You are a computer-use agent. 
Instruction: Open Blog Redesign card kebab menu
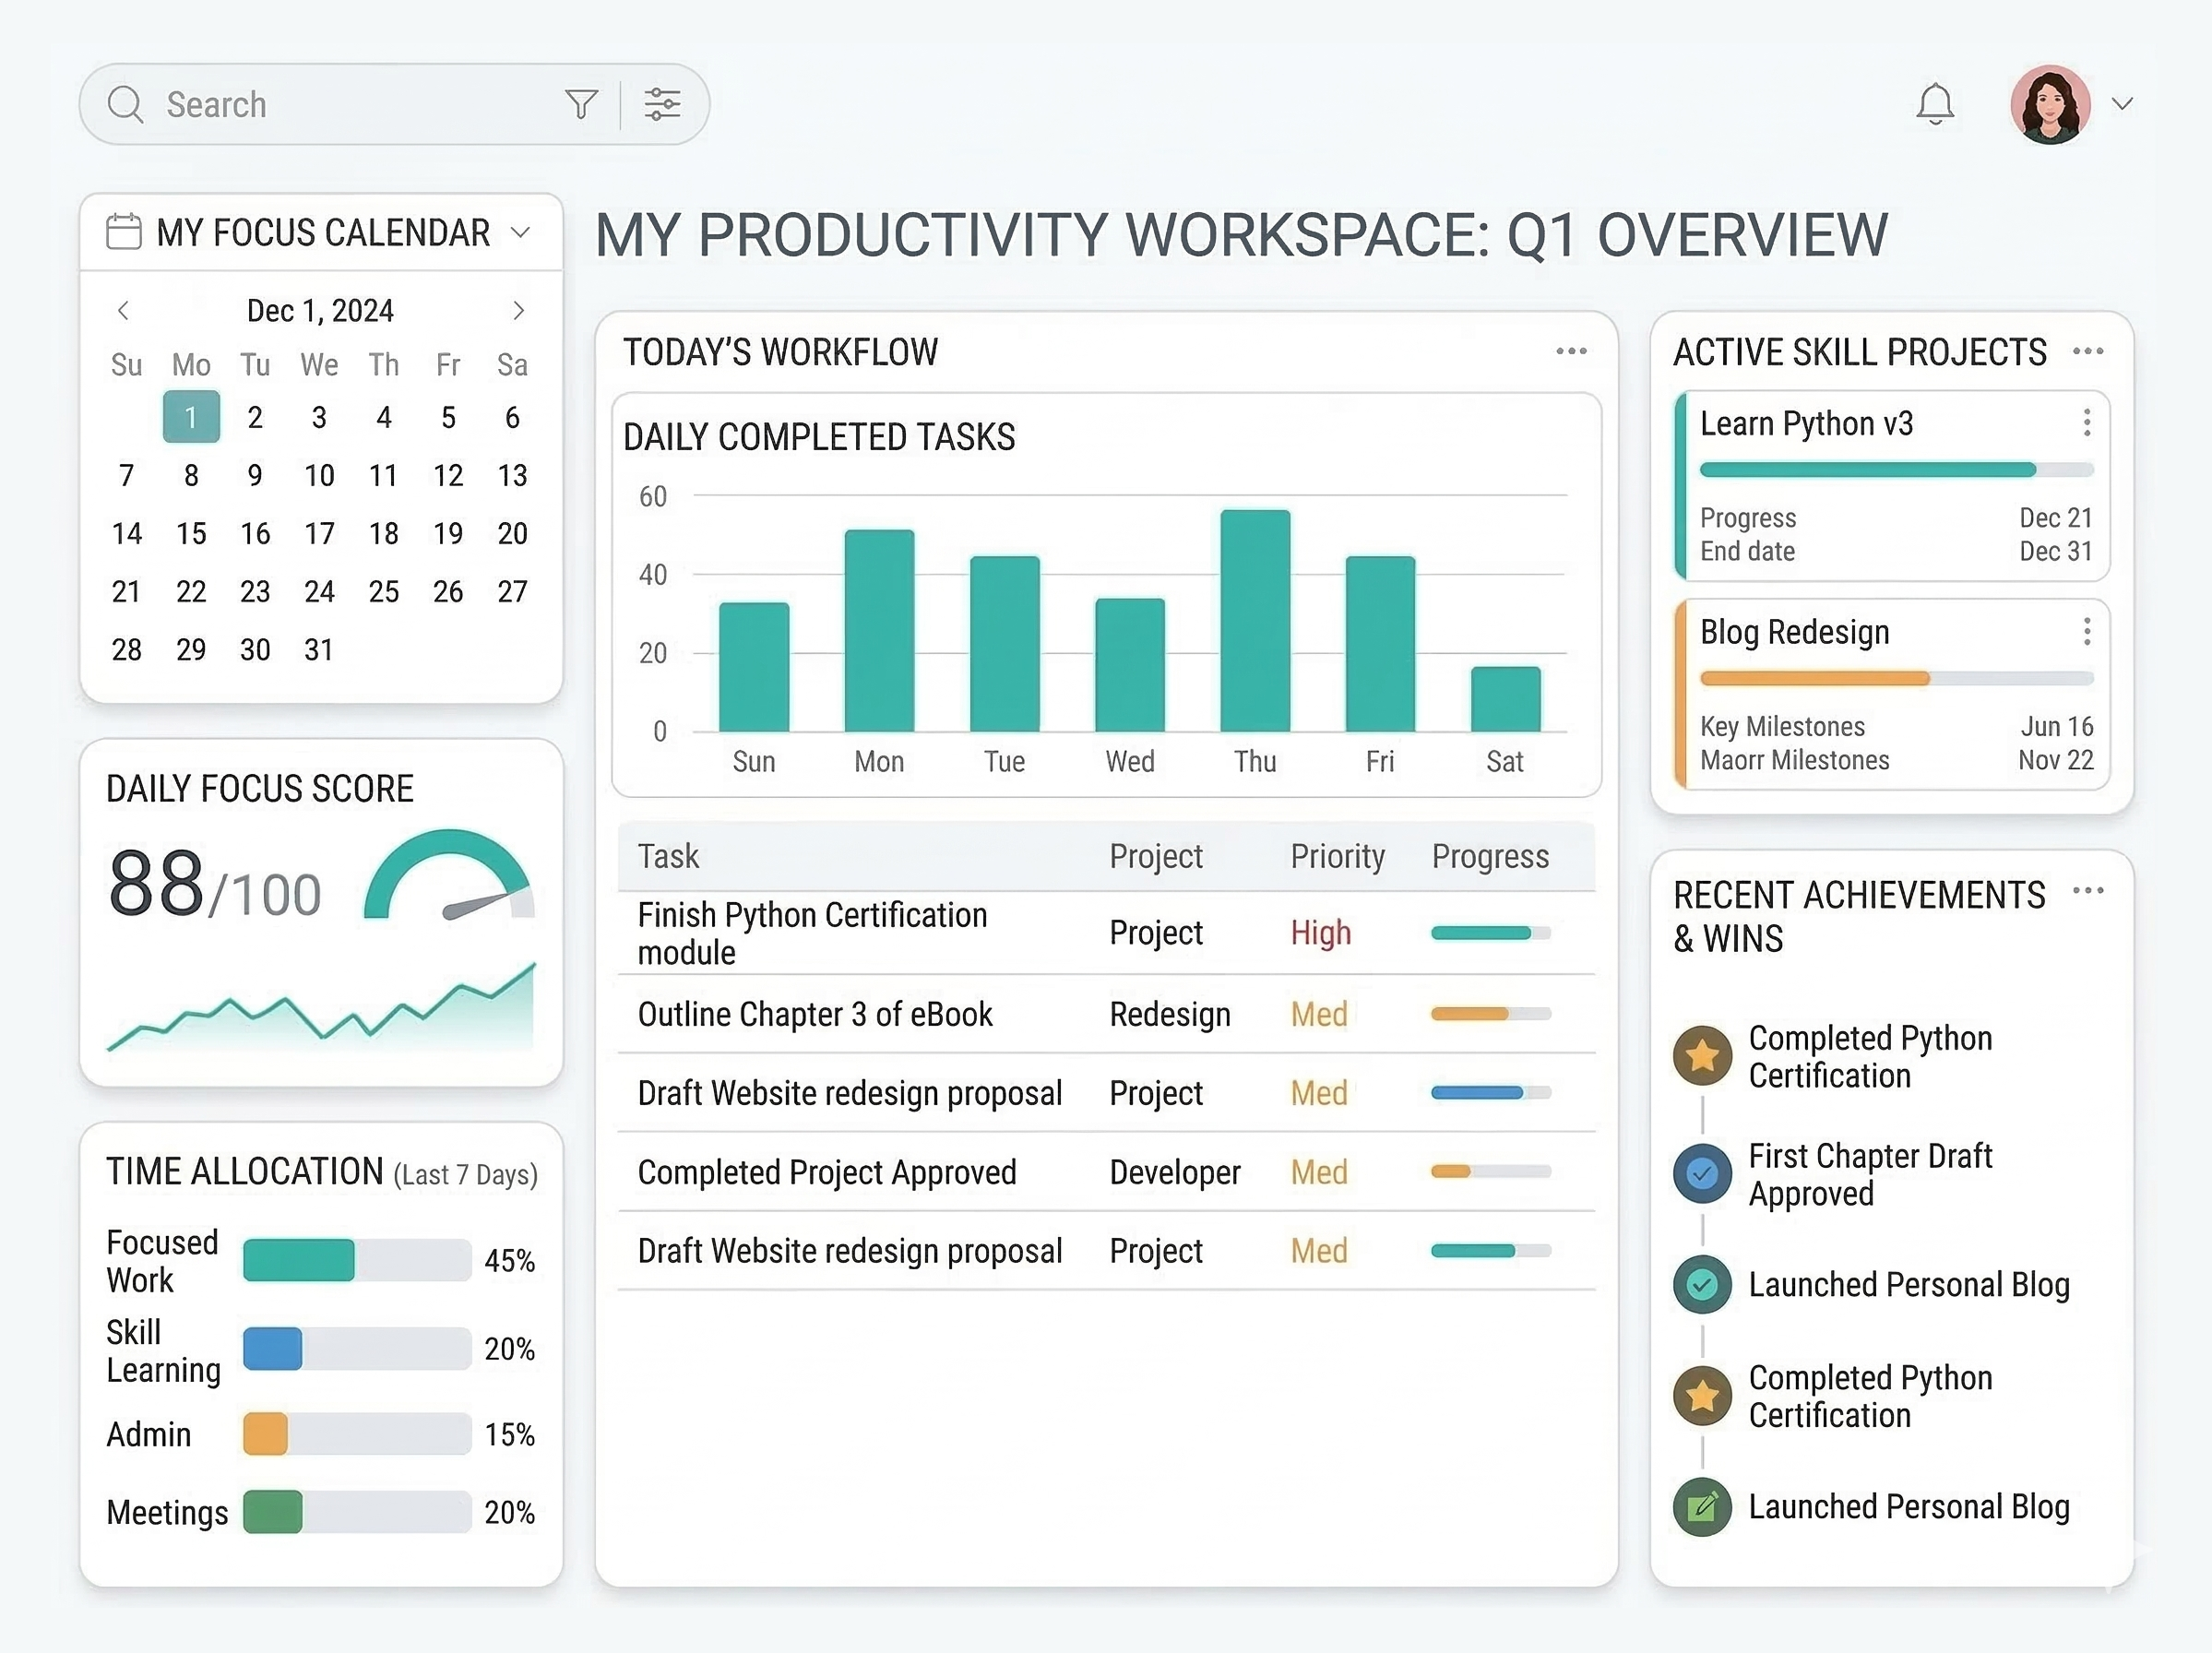[x=2087, y=631]
